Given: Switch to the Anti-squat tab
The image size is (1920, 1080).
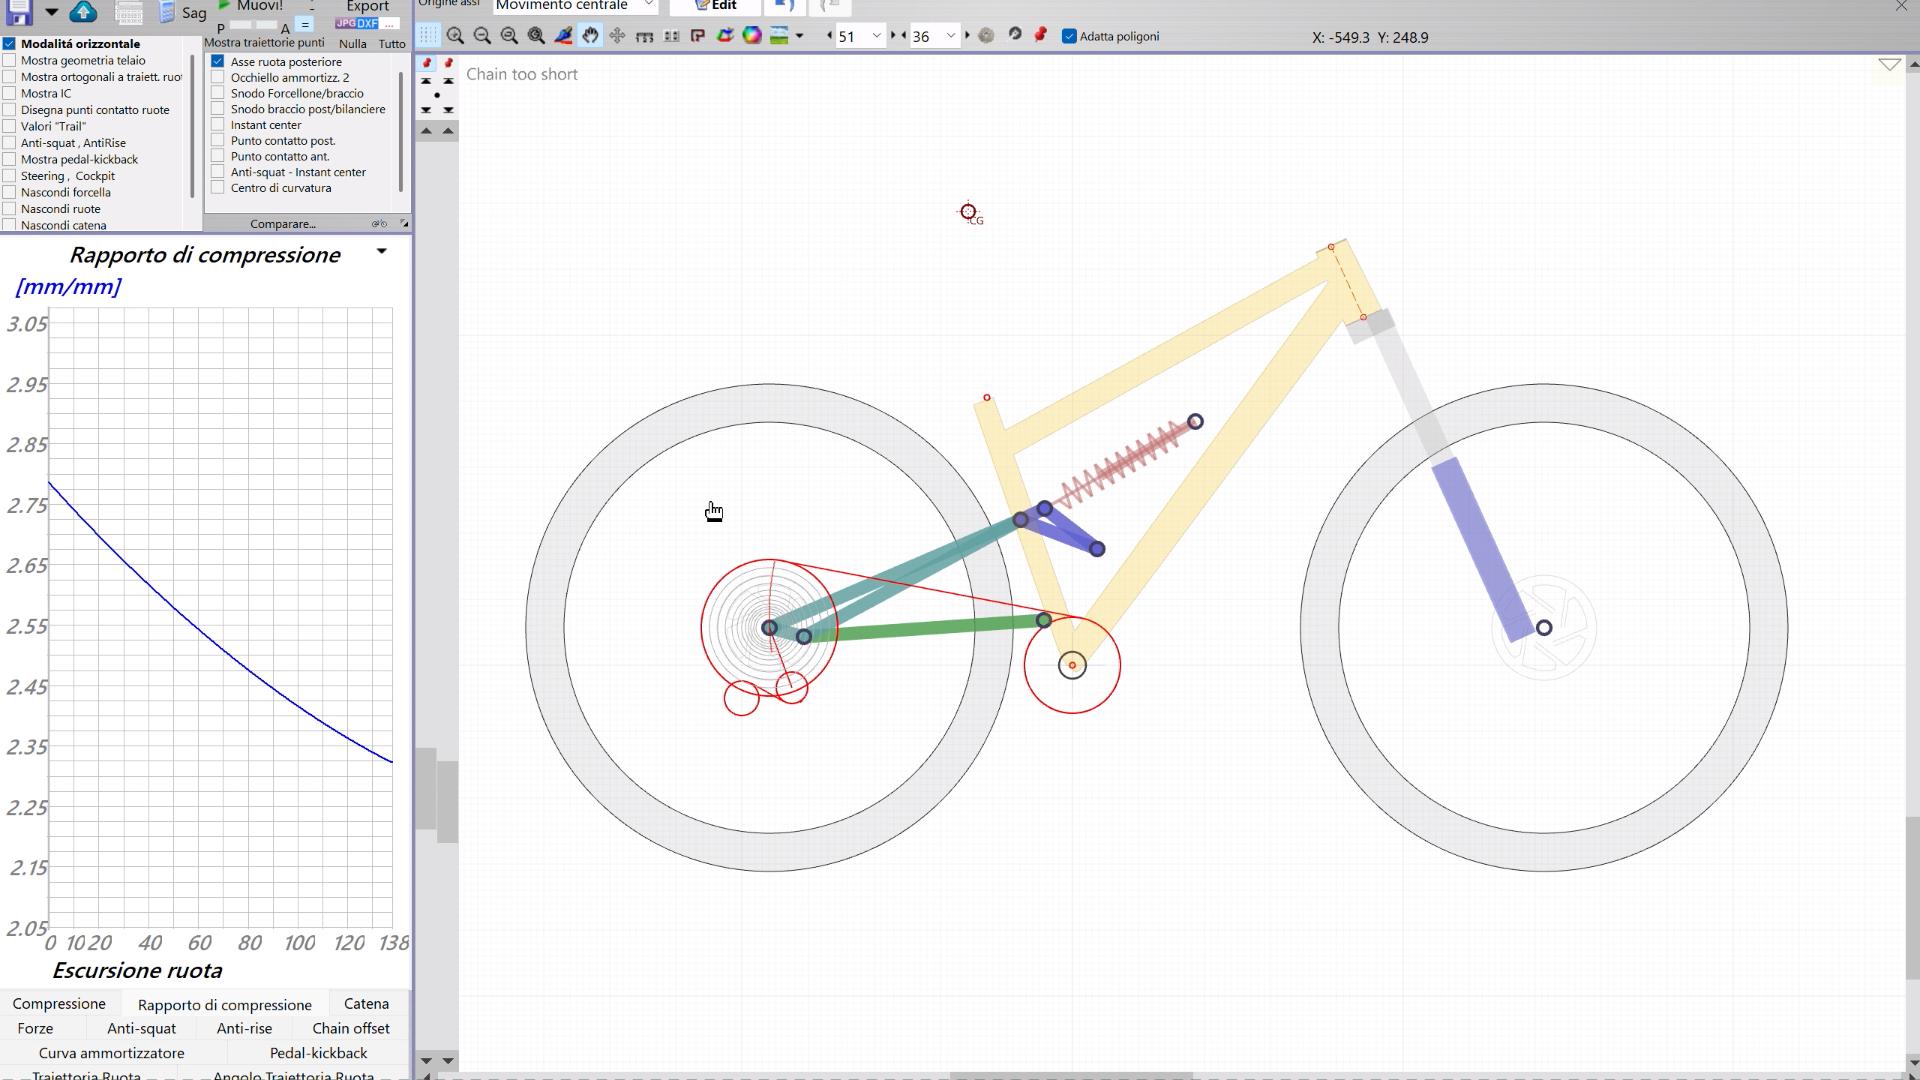Looking at the screenshot, I should click(141, 1028).
